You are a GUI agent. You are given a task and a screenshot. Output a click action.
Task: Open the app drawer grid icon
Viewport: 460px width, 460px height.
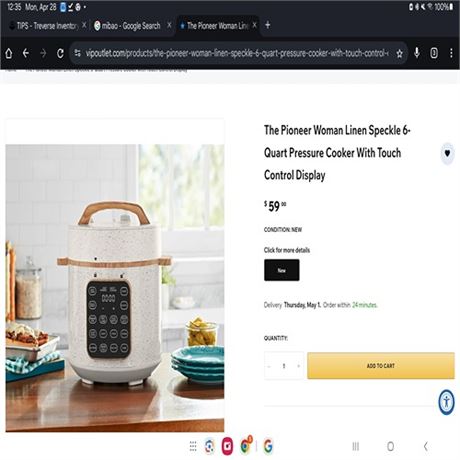tap(193, 446)
